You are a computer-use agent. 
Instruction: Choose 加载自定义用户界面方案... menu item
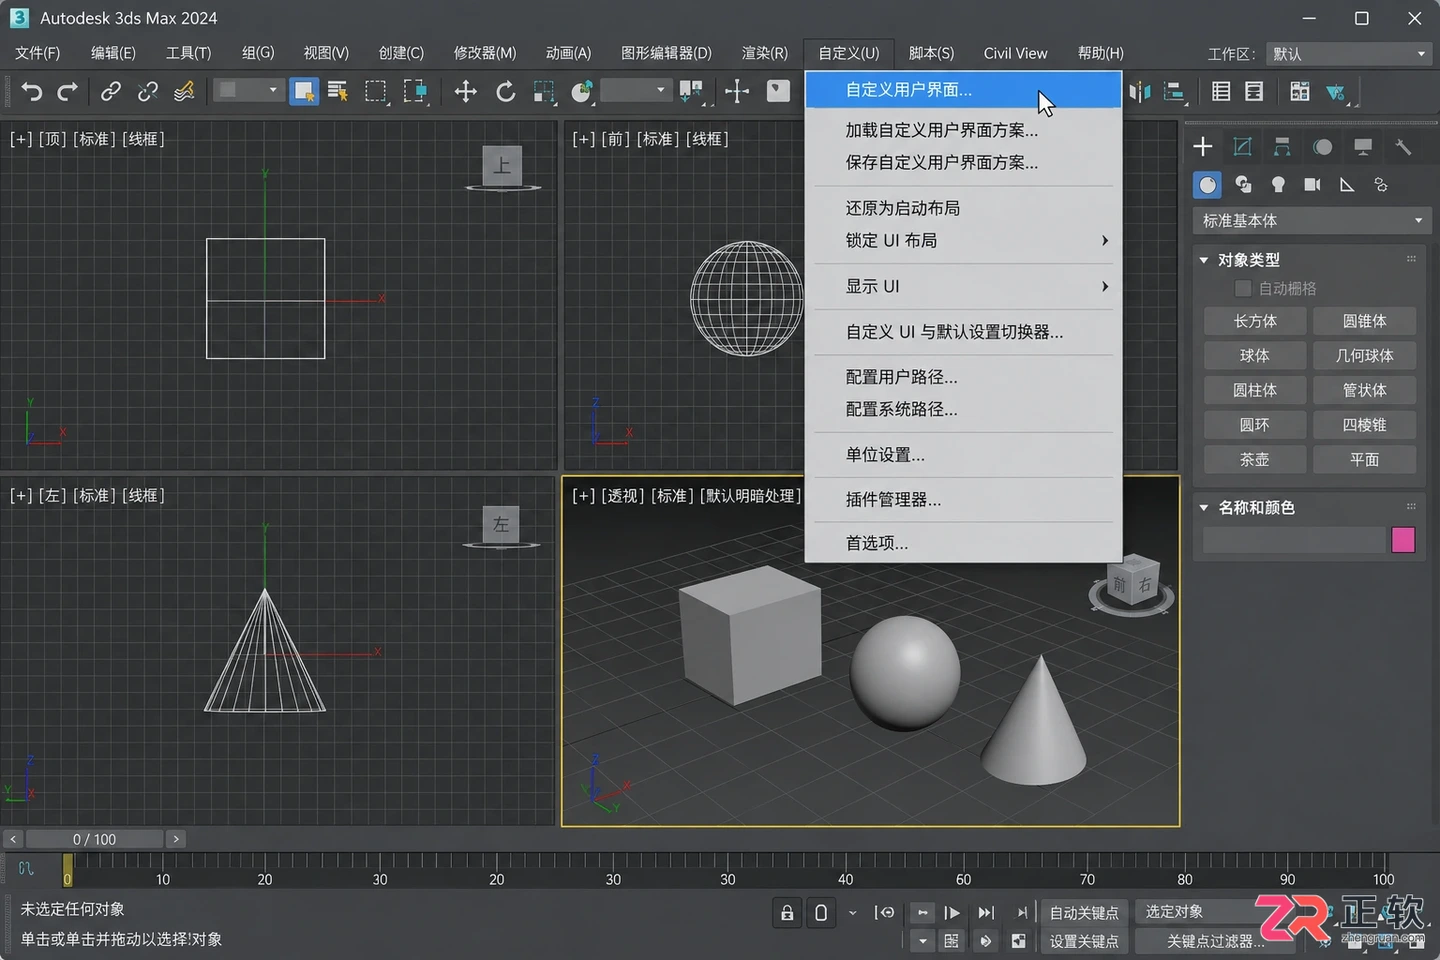click(963, 130)
